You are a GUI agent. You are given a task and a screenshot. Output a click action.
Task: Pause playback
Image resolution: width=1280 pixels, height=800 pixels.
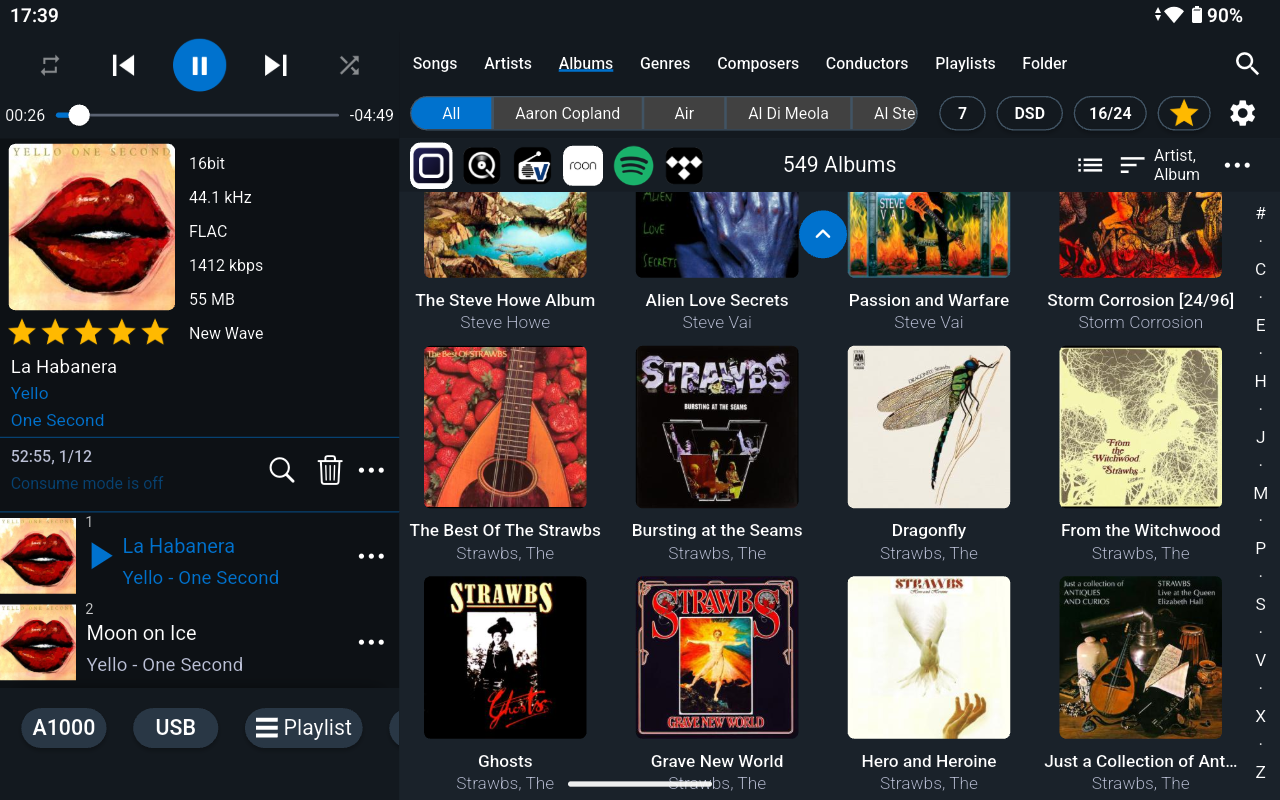pos(200,66)
